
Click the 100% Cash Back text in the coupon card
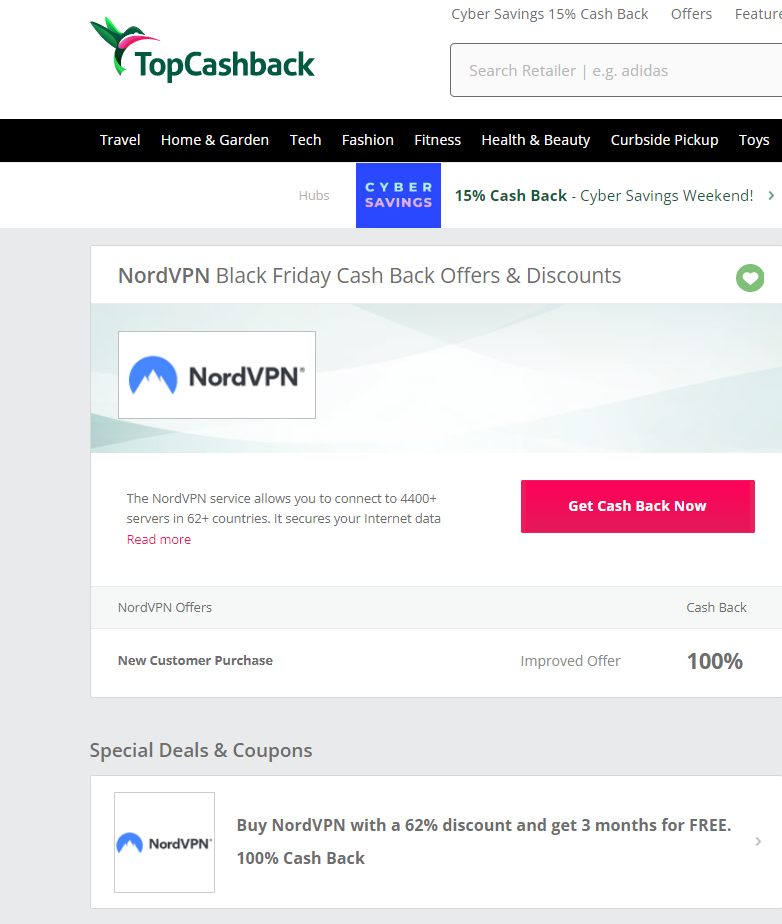click(x=301, y=858)
